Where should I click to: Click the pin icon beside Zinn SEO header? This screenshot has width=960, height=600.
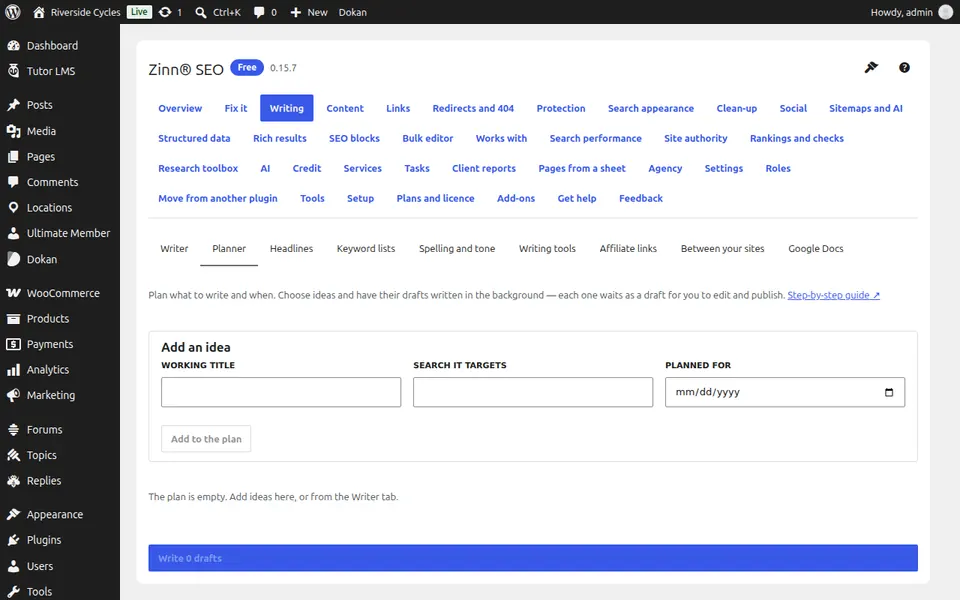[x=871, y=67]
